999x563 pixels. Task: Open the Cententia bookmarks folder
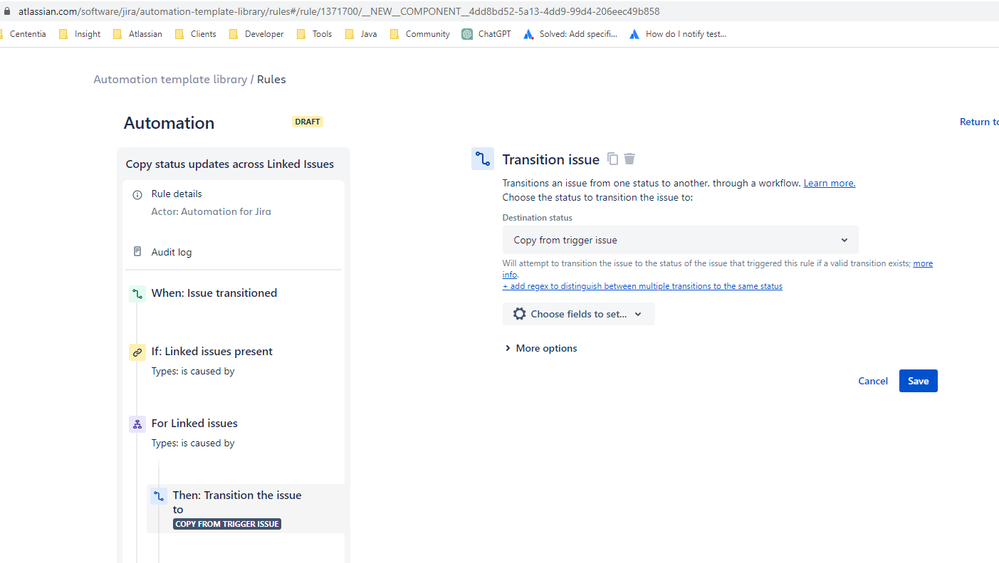coord(24,34)
